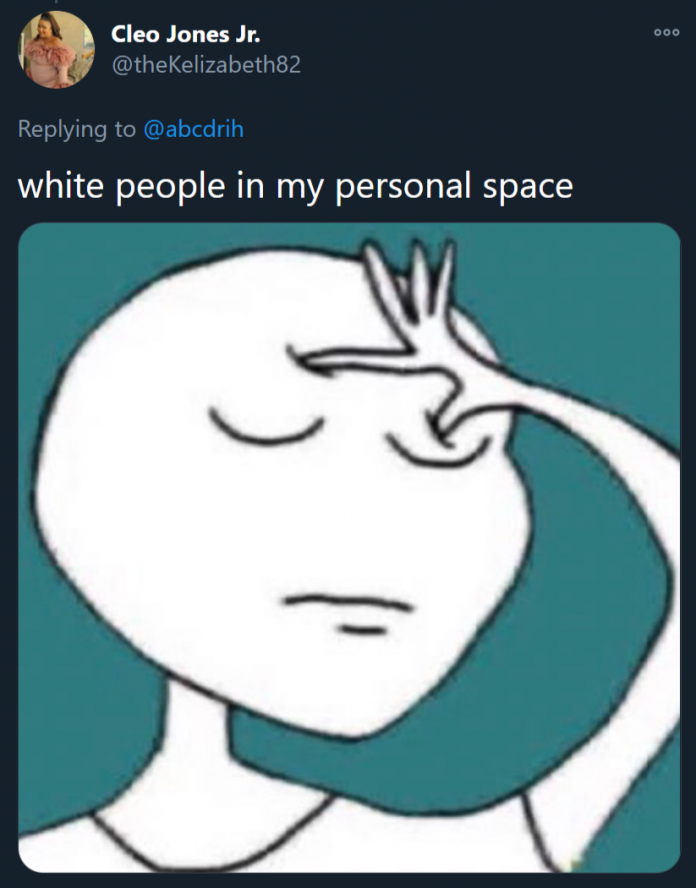Click the "Replying to" label

pyautogui.click(x=77, y=129)
